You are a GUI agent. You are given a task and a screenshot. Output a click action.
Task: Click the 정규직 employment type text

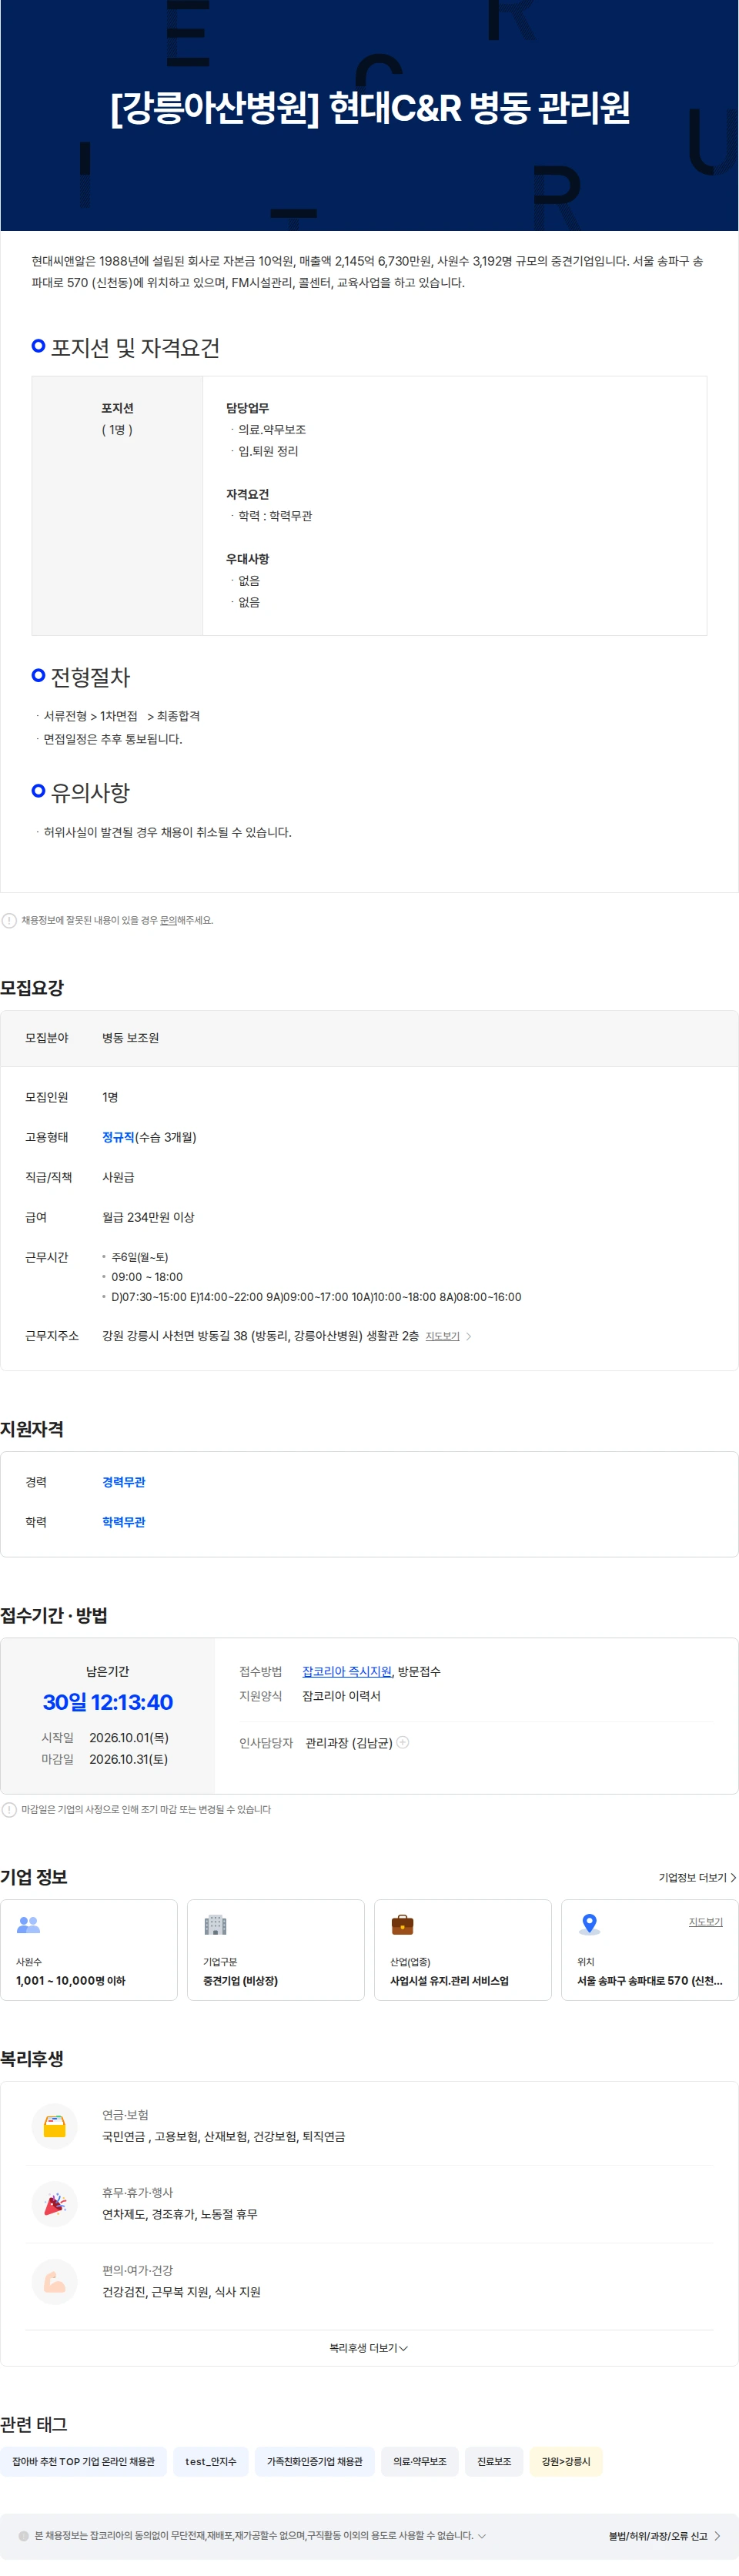[x=118, y=1137]
